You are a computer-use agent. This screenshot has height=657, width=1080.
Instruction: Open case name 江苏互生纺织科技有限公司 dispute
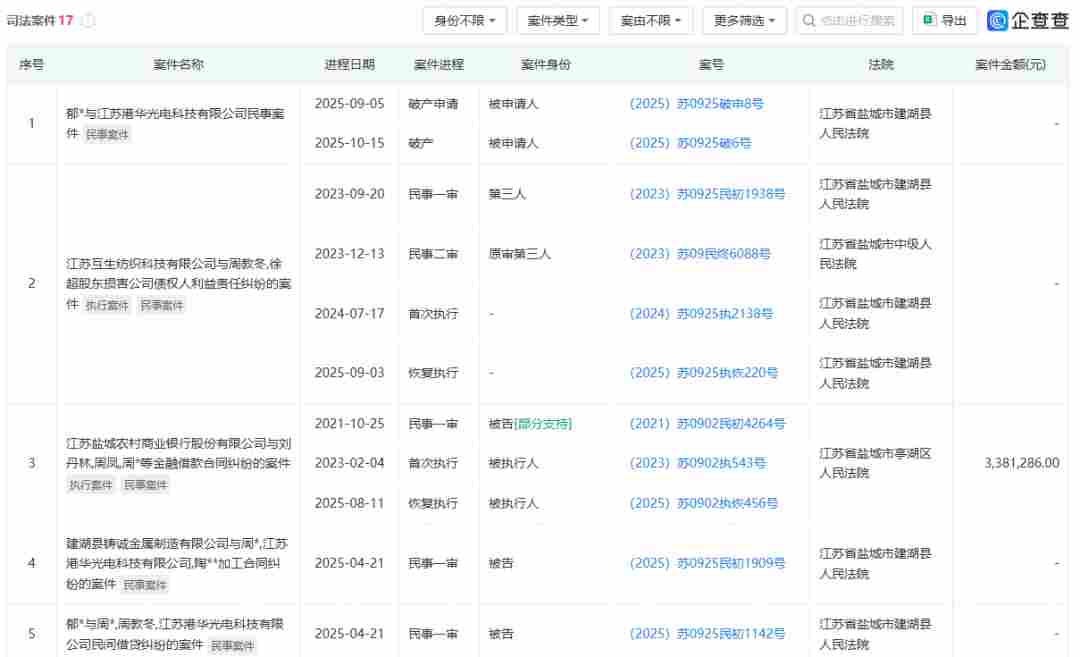pos(178,273)
